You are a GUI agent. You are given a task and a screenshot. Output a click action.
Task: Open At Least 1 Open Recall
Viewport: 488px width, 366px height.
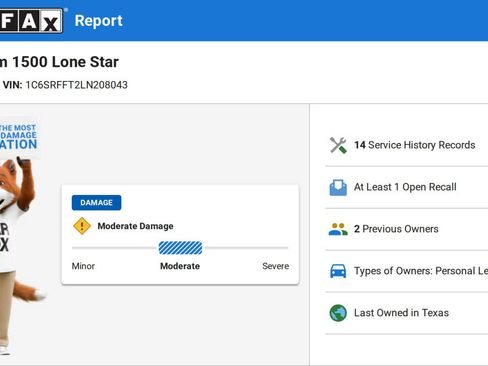(x=407, y=187)
